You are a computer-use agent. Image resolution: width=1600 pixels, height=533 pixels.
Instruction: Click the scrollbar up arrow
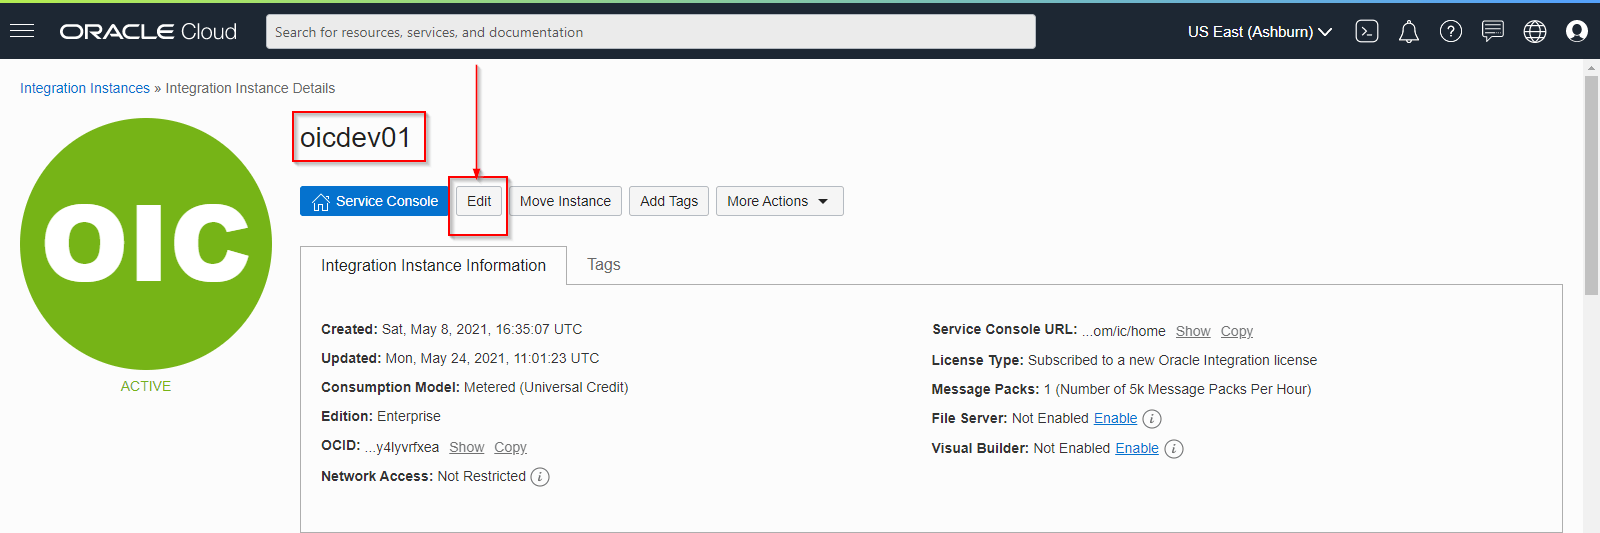tap(1591, 68)
